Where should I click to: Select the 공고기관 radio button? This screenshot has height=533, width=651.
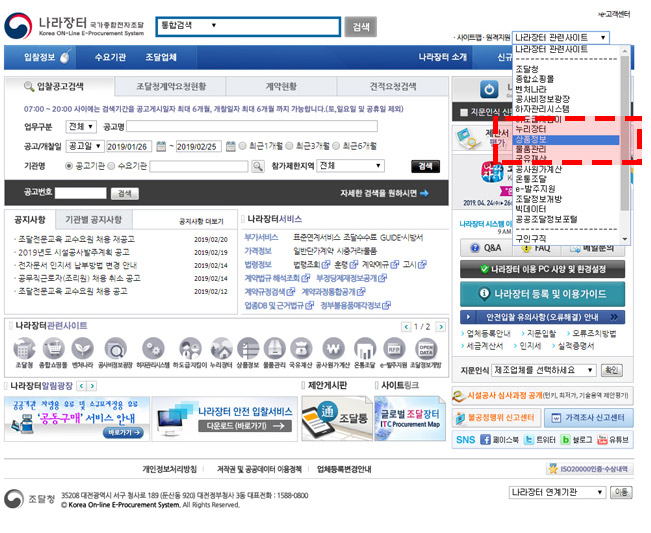pyautogui.click(x=69, y=166)
